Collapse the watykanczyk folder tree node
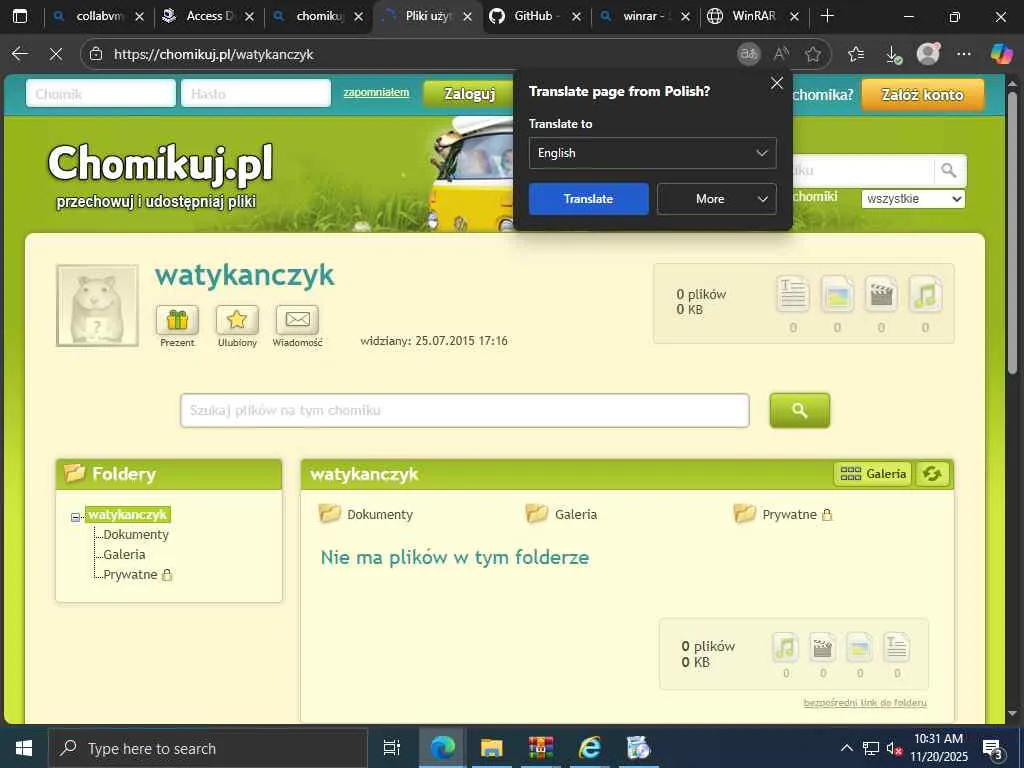 pos(75,517)
